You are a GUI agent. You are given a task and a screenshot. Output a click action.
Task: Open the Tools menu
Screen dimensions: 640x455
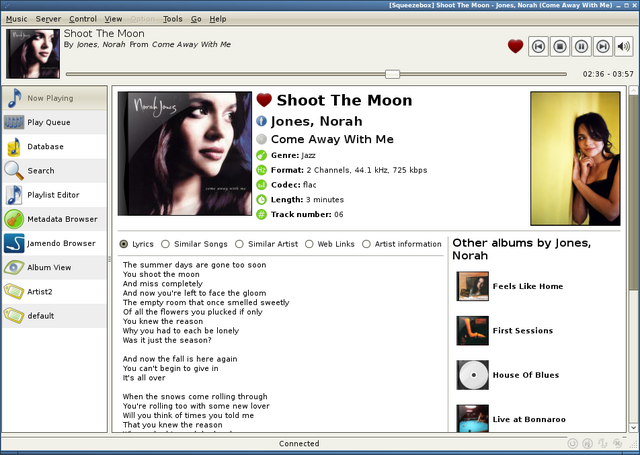pyautogui.click(x=173, y=19)
